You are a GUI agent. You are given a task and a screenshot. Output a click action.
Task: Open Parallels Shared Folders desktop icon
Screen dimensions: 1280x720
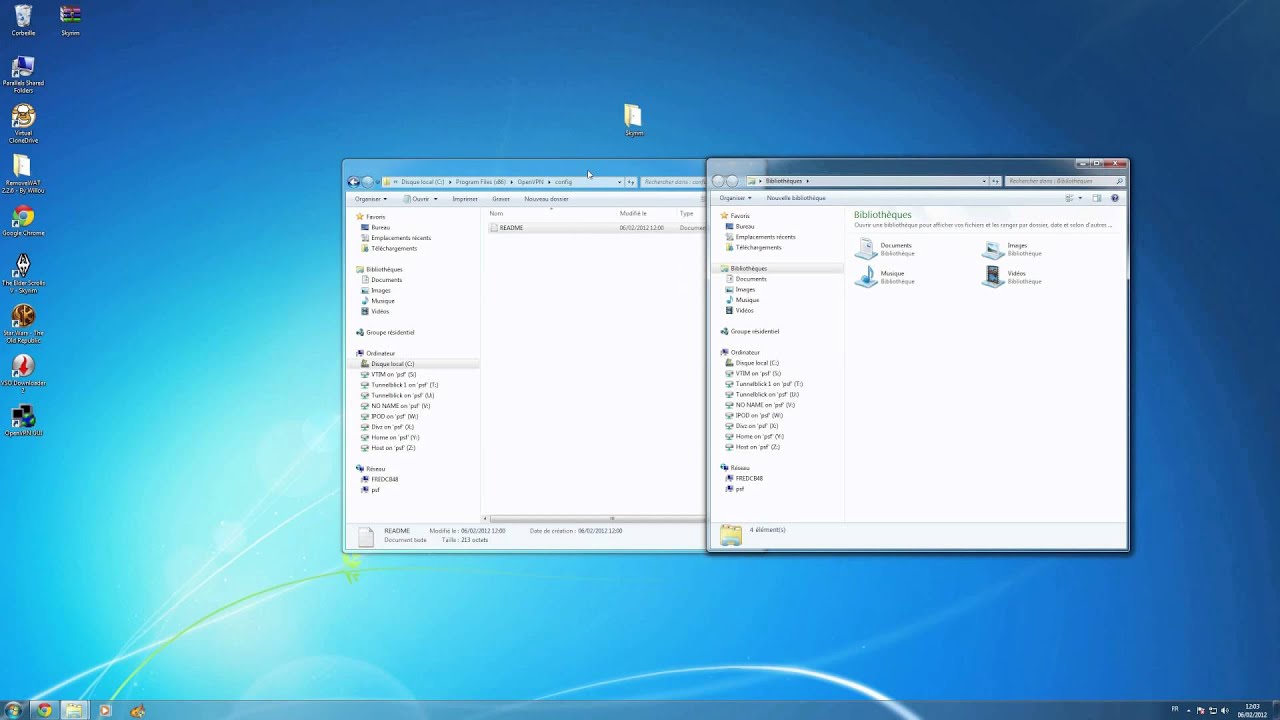tap(23, 75)
